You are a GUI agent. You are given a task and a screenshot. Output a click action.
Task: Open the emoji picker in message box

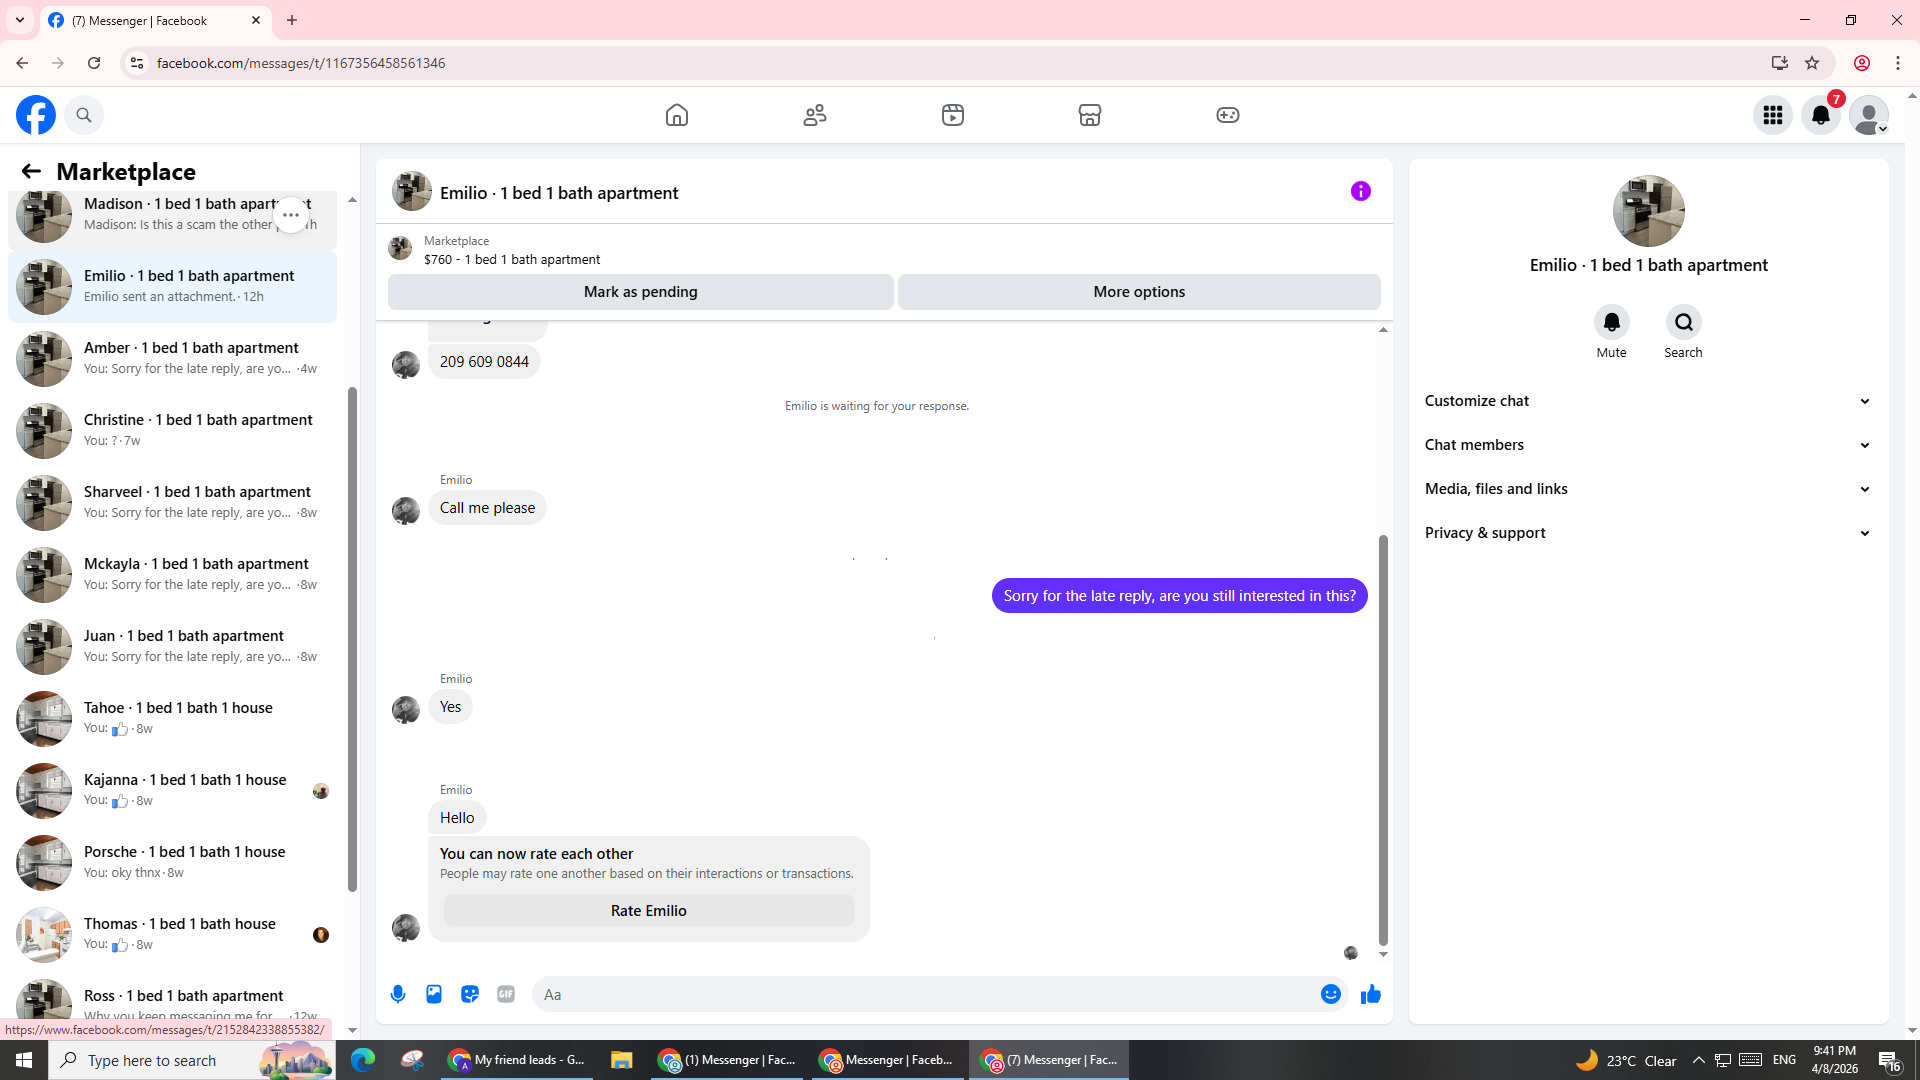1330,994
